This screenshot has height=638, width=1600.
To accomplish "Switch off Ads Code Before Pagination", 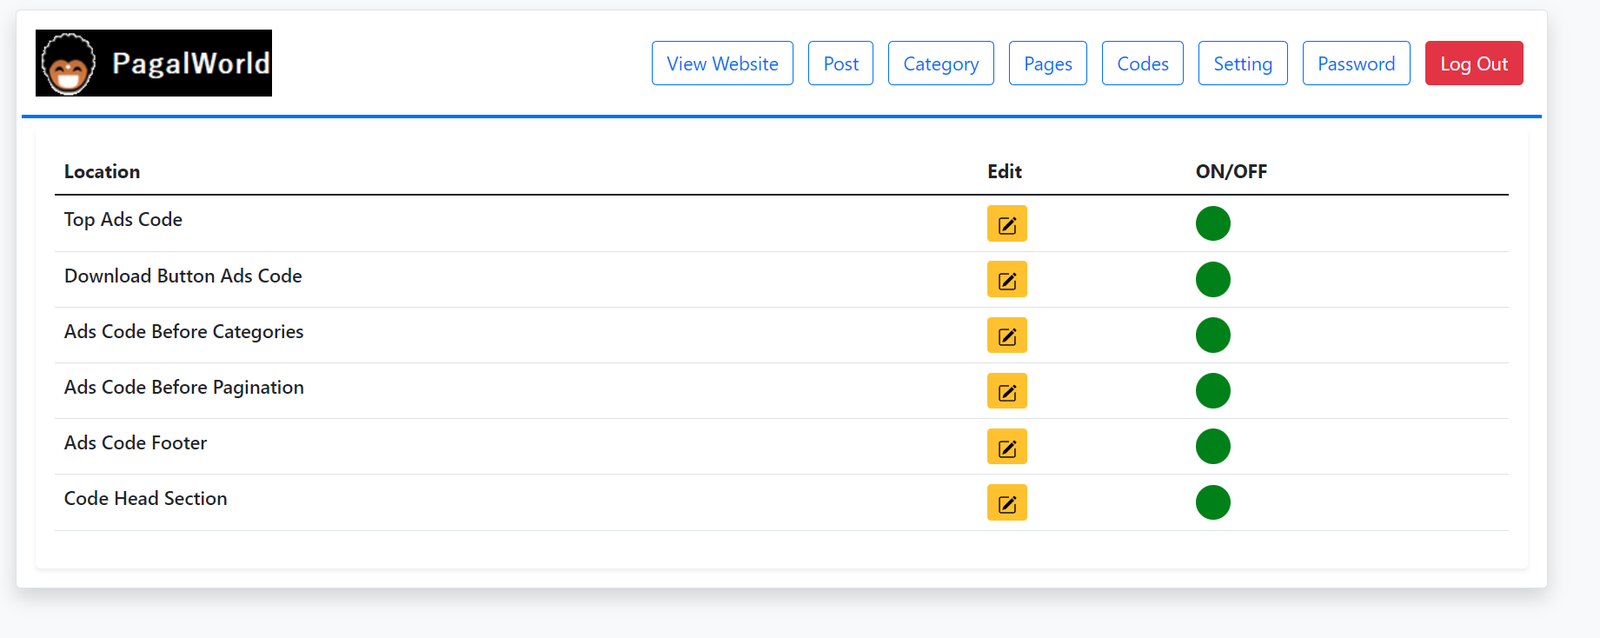I will coord(1213,391).
